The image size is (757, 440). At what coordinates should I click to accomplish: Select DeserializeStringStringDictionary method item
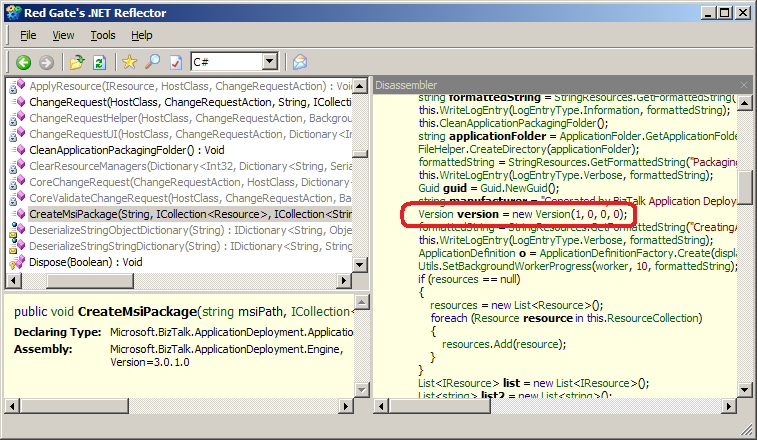[190, 246]
